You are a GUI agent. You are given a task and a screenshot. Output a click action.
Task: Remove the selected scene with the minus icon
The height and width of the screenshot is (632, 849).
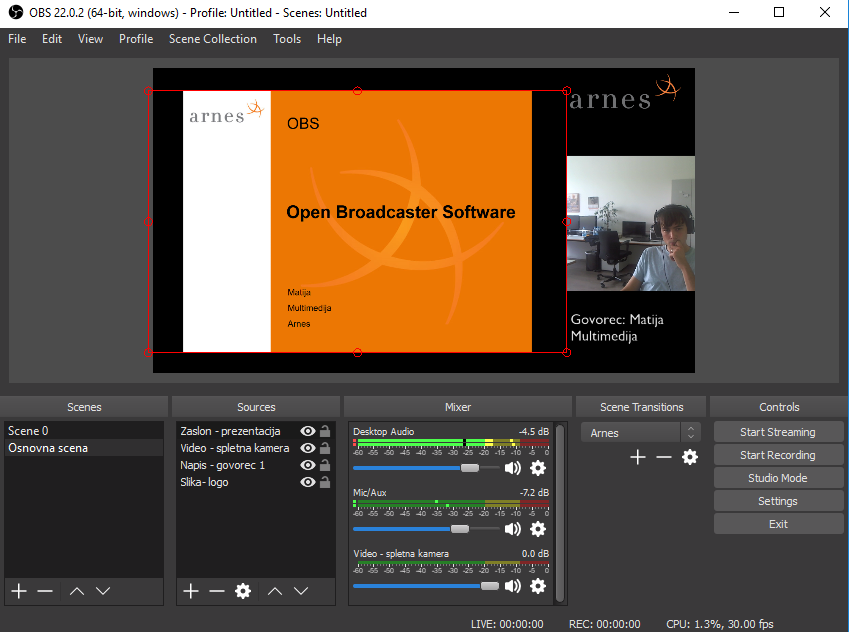(45, 591)
